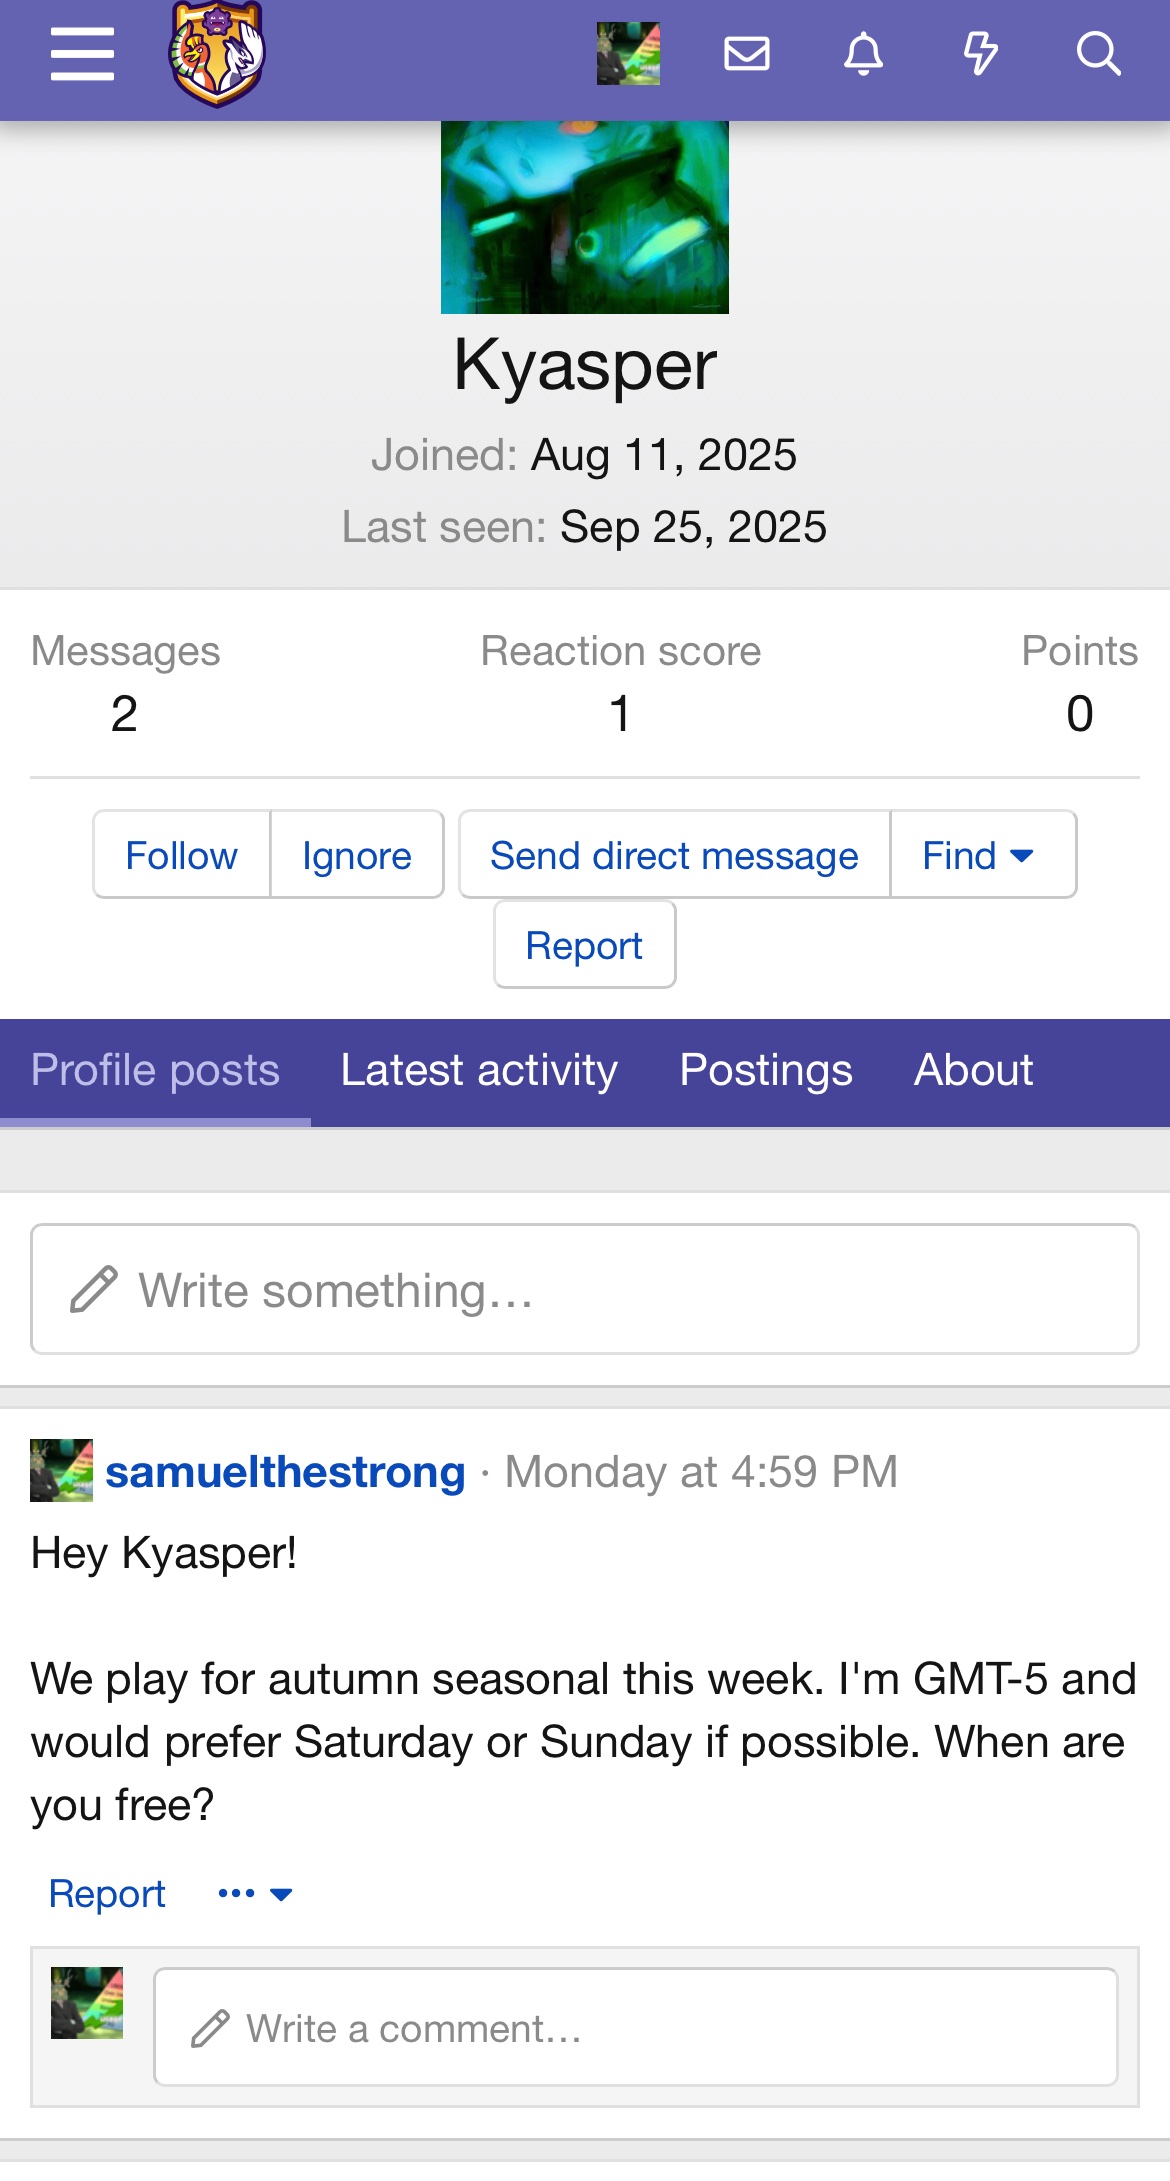Viewport: 1170px width, 2181px height.
Task: Open the direct messages envelope icon
Action: [746, 54]
